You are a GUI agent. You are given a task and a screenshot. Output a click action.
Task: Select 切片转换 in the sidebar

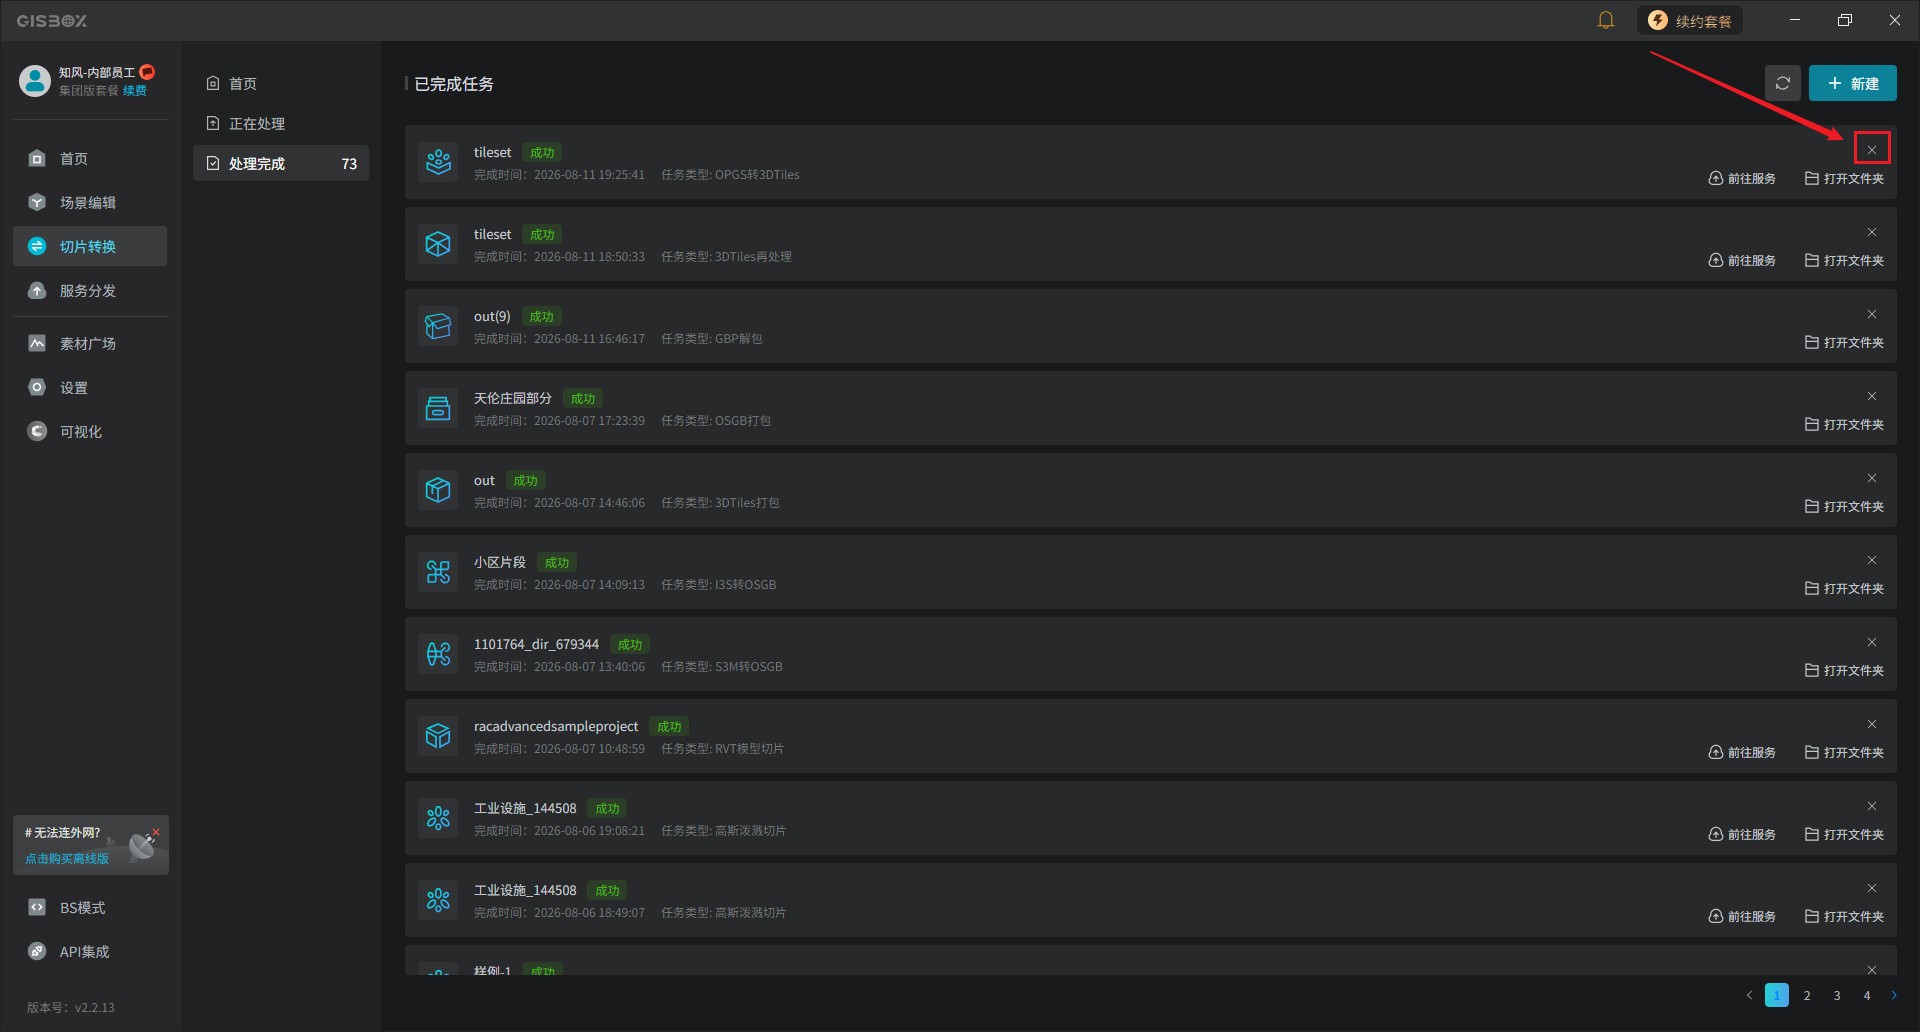click(90, 246)
